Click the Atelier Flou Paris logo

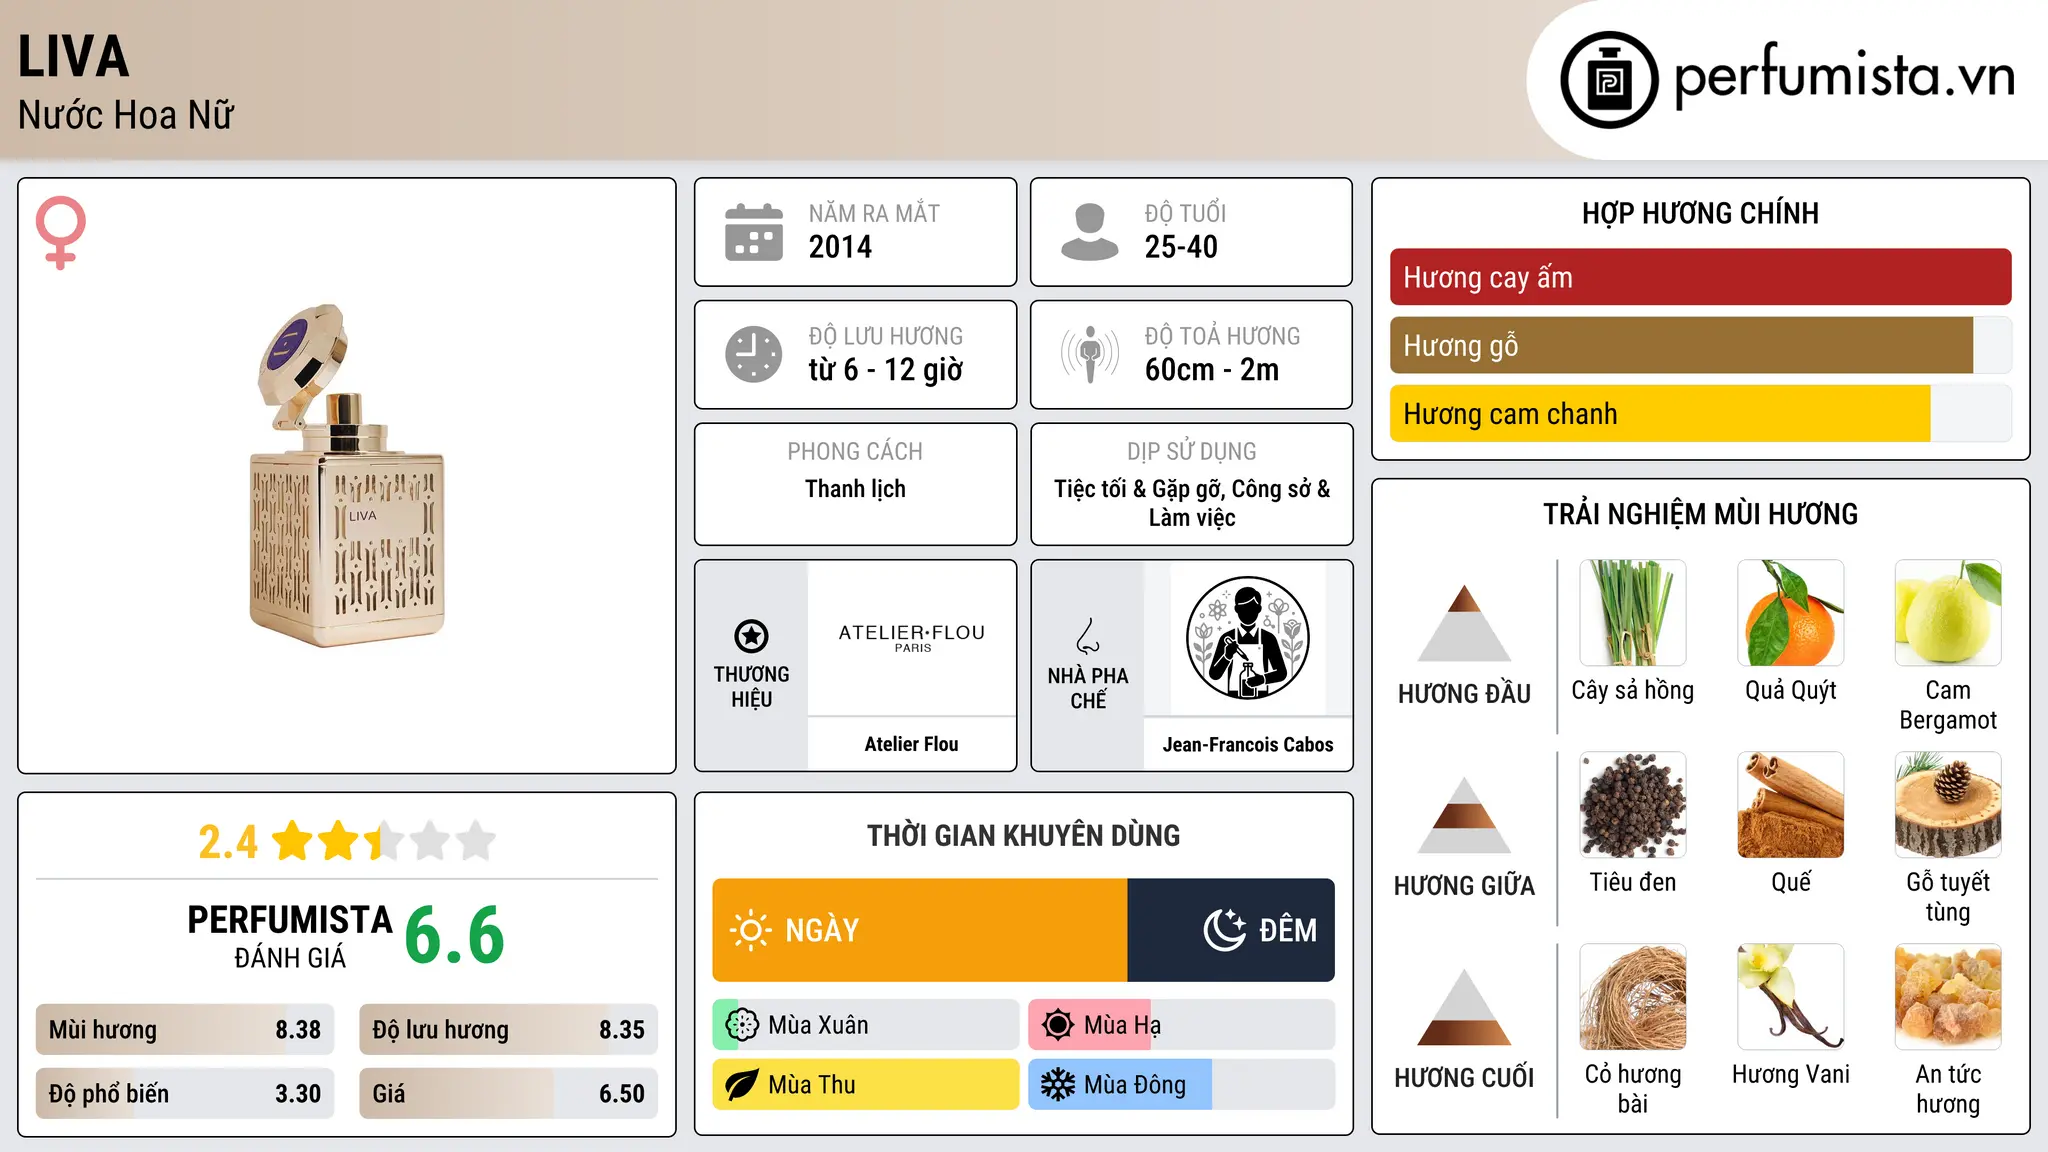[x=912, y=637]
